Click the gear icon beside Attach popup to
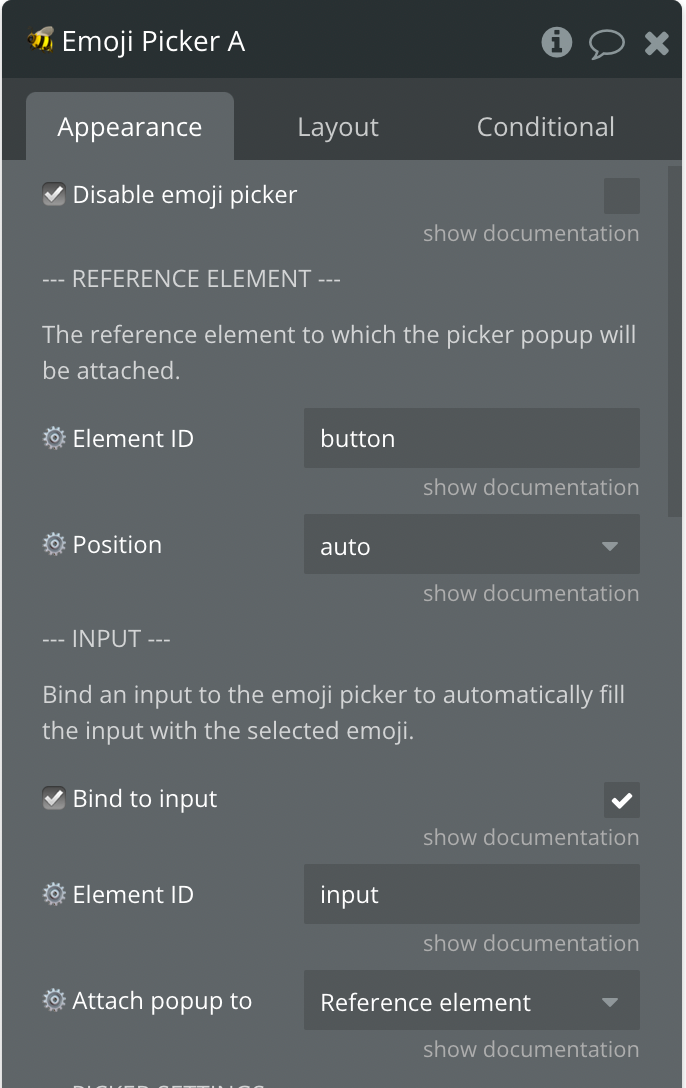The image size is (686, 1088). [54, 1001]
